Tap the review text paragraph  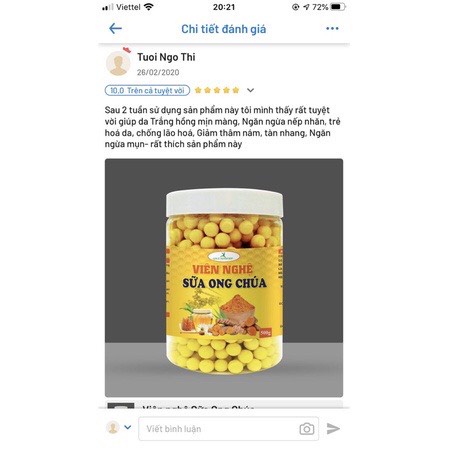click(x=222, y=127)
